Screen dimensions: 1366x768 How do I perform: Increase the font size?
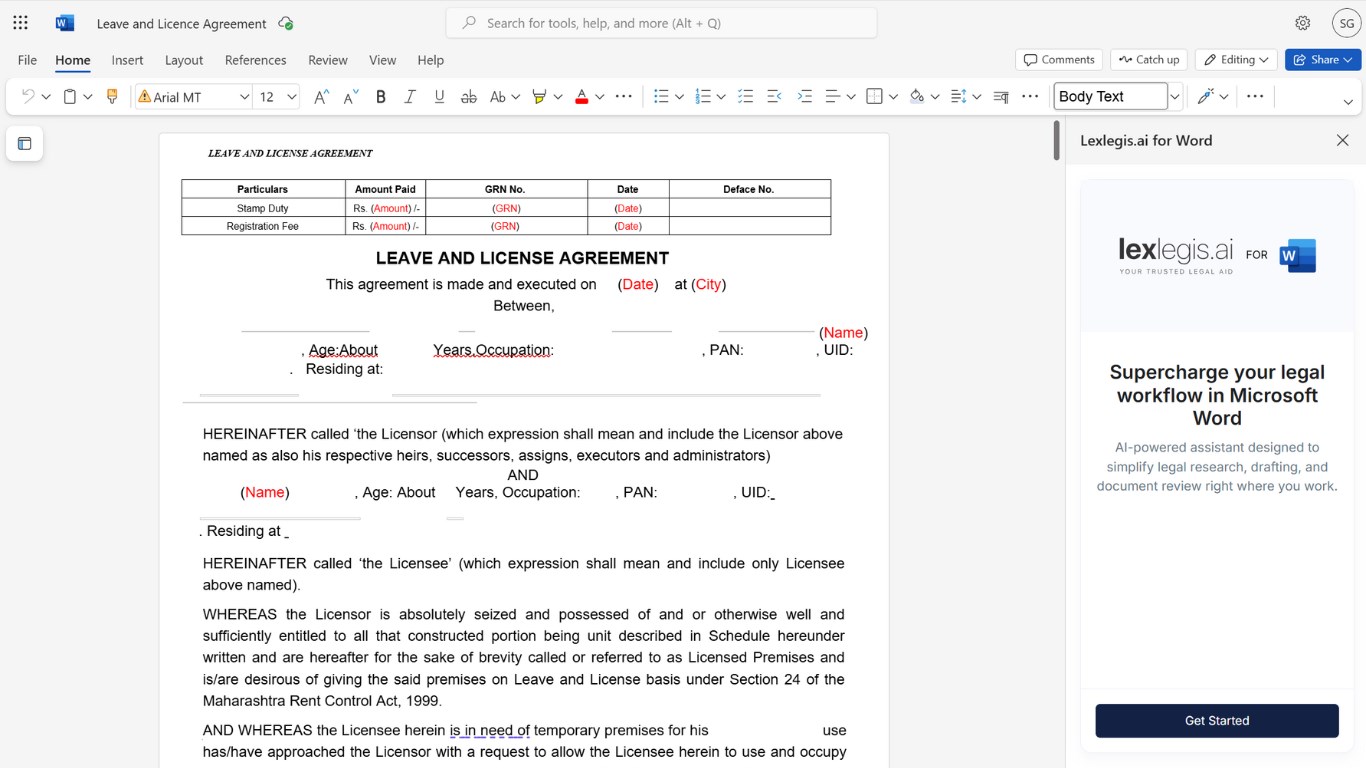[321, 97]
